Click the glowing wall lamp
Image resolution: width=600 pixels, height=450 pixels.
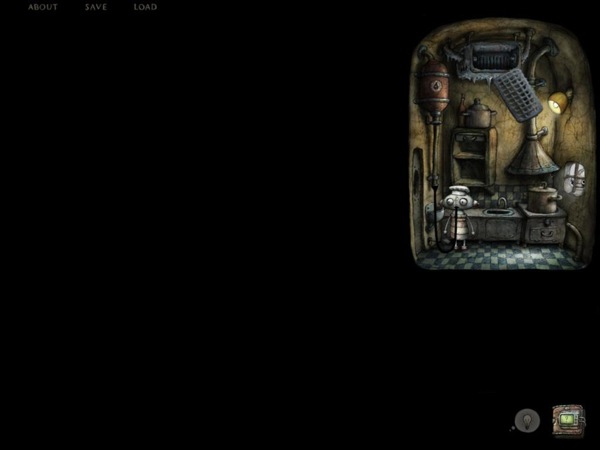click(x=560, y=101)
